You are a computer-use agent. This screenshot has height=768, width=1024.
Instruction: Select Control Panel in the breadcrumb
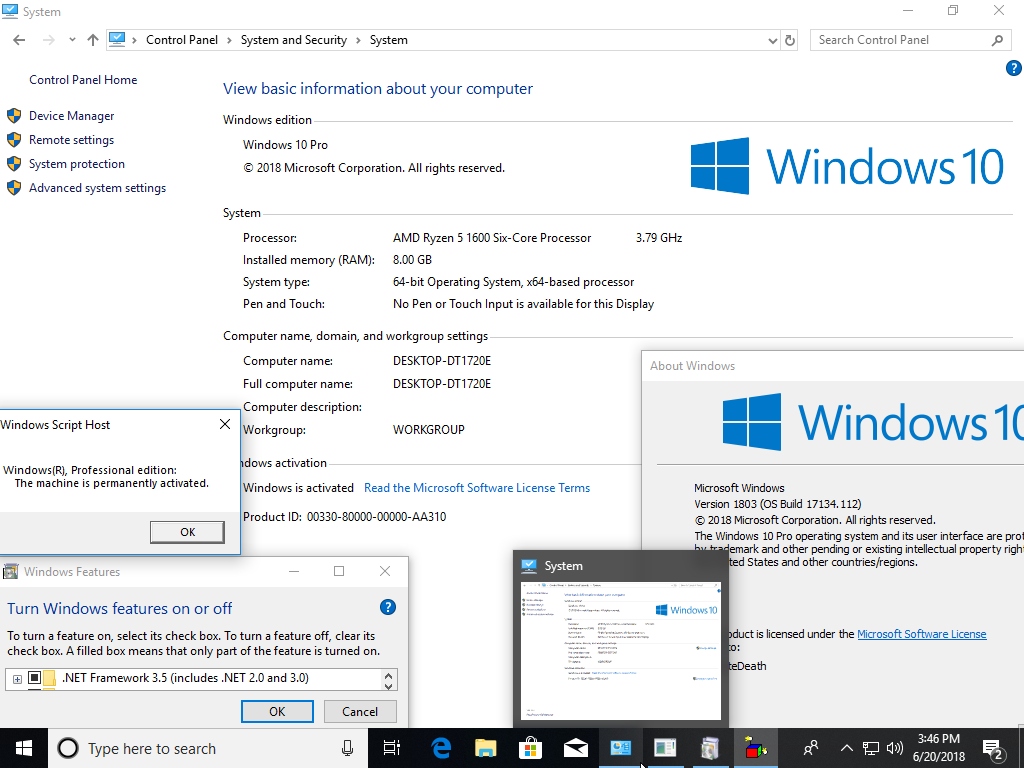pos(182,40)
